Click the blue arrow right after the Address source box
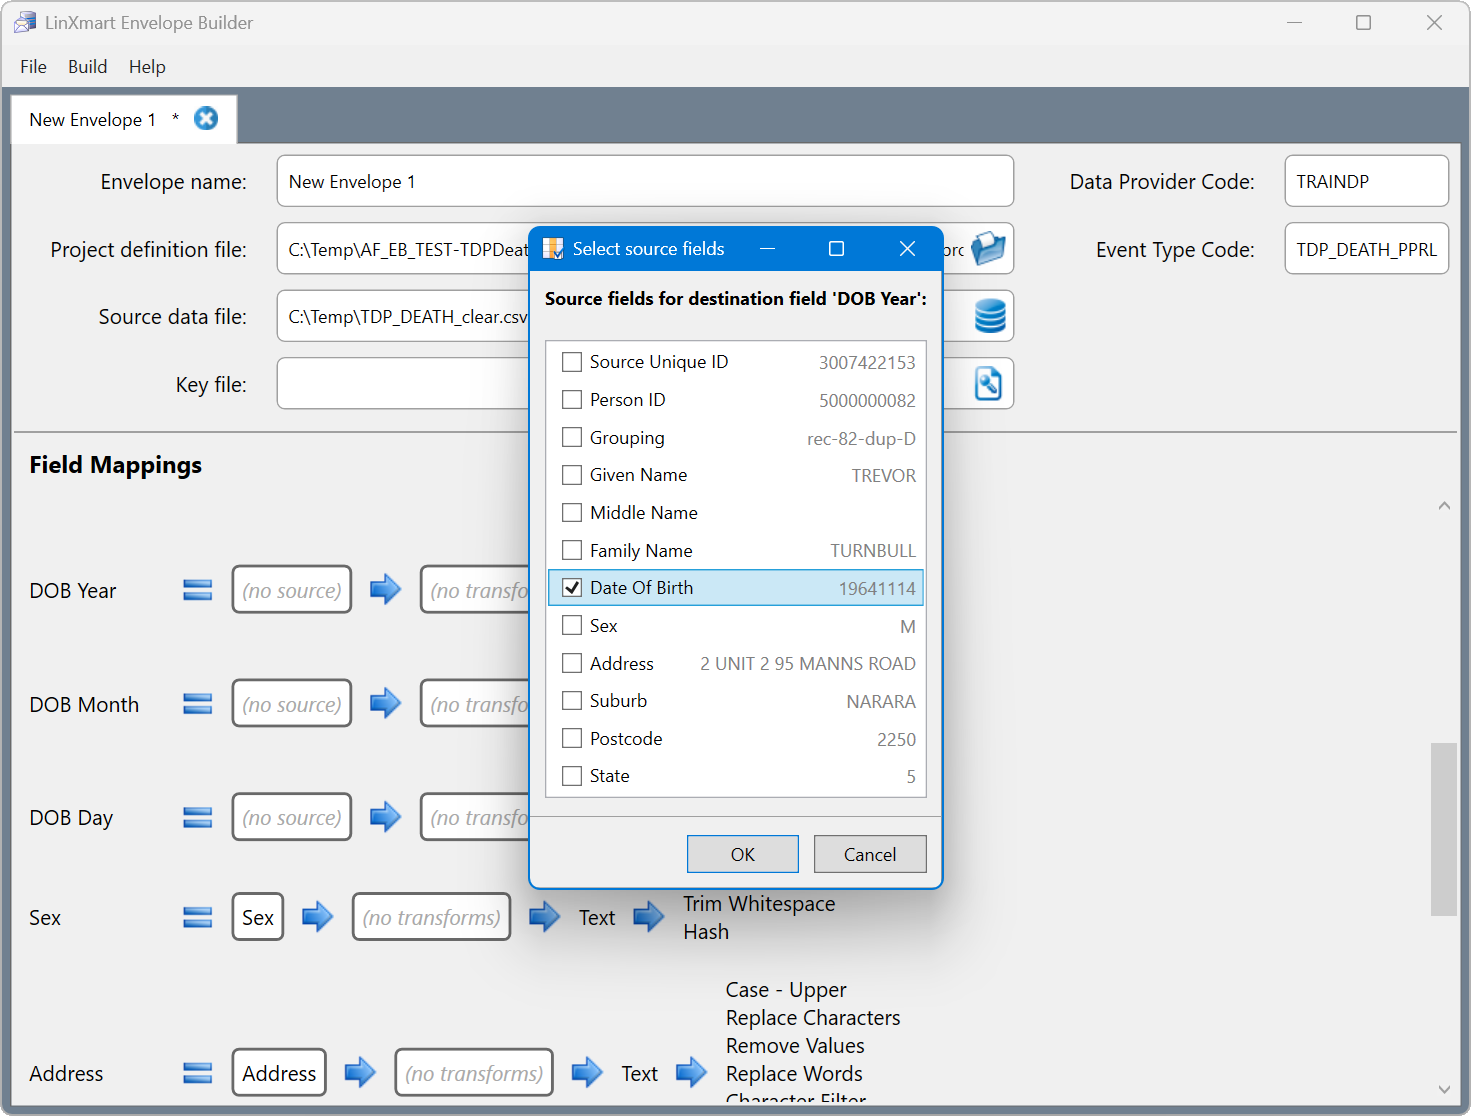This screenshot has width=1471, height=1116. 360,1073
